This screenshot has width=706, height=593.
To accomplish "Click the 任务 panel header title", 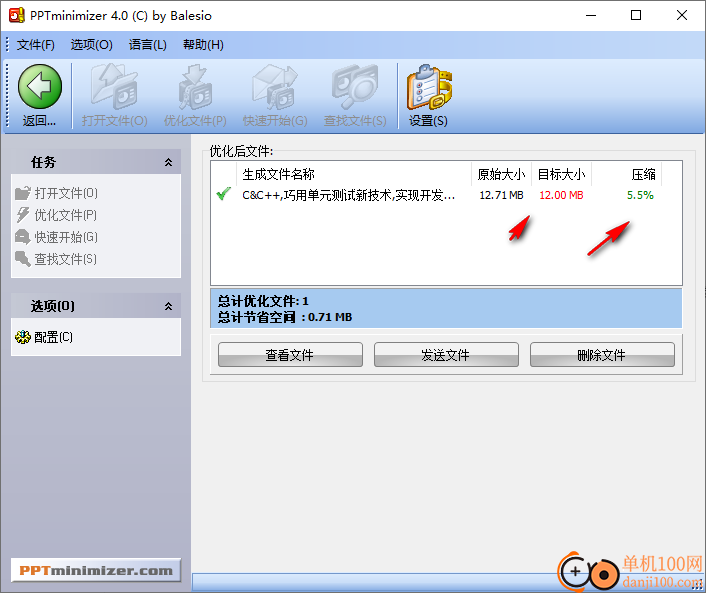I will [44, 162].
